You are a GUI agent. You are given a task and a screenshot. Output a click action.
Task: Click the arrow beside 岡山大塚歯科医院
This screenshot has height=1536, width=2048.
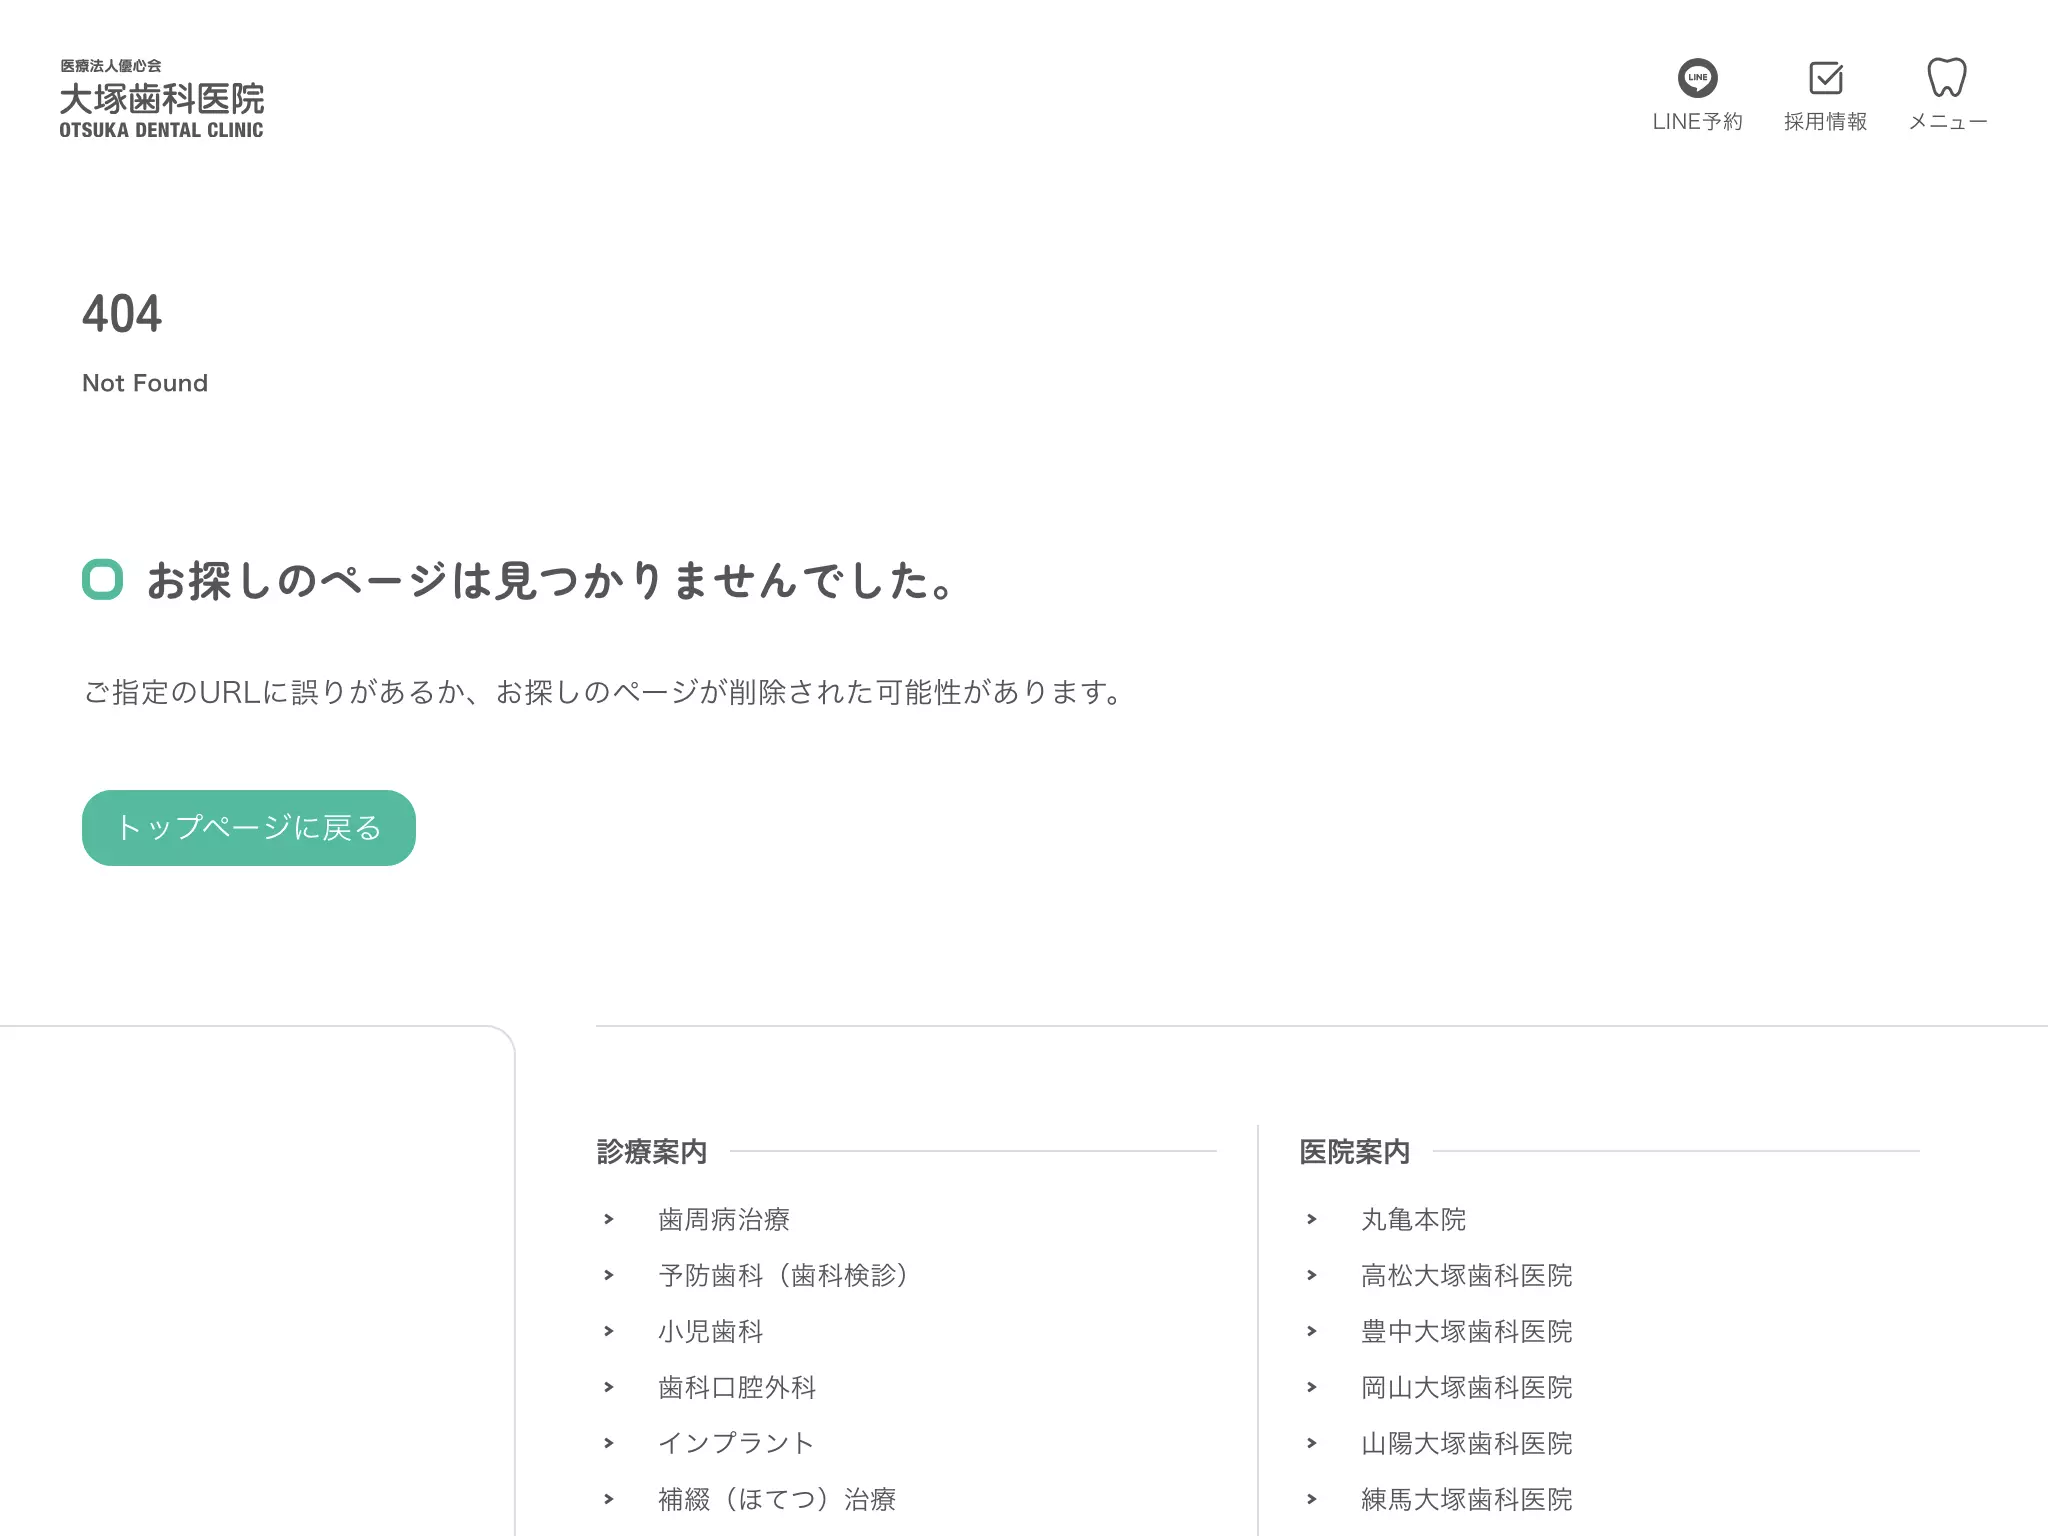(1312, 1387)
